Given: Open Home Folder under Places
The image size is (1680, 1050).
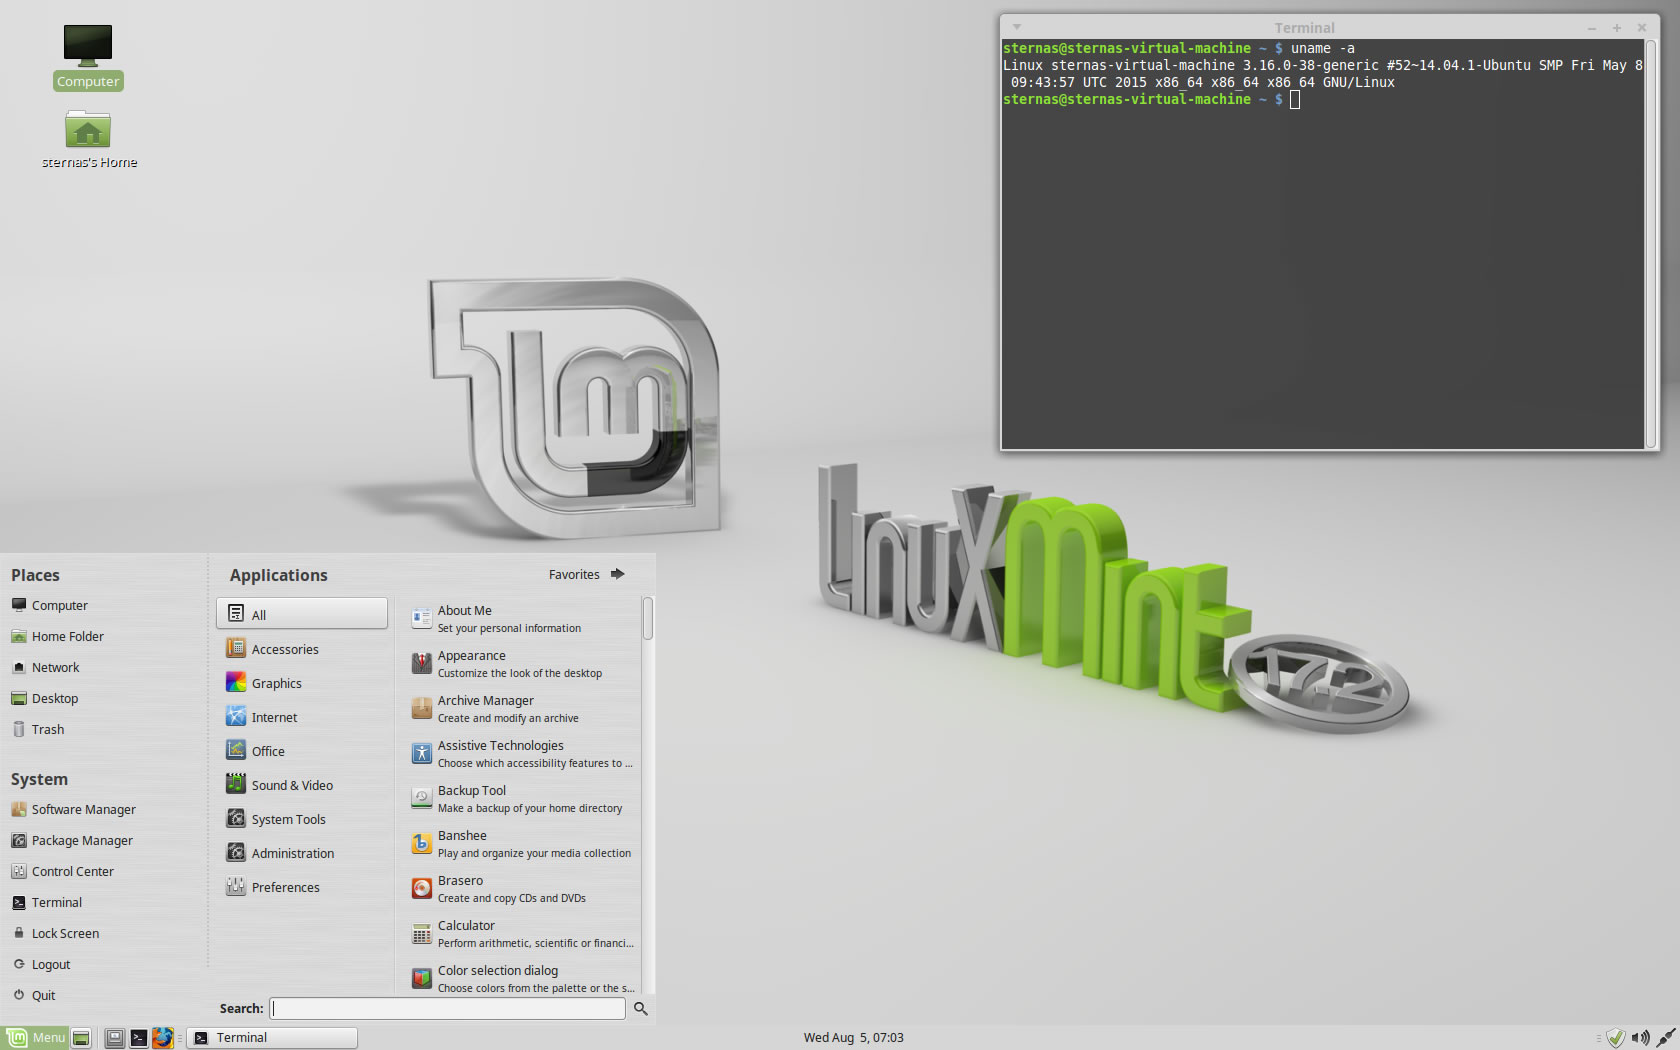Looking at the screenshot, I should point(57,636).
